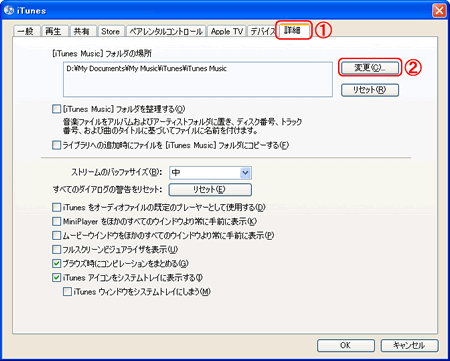Close the iTunes dialog with the X button

439,10
